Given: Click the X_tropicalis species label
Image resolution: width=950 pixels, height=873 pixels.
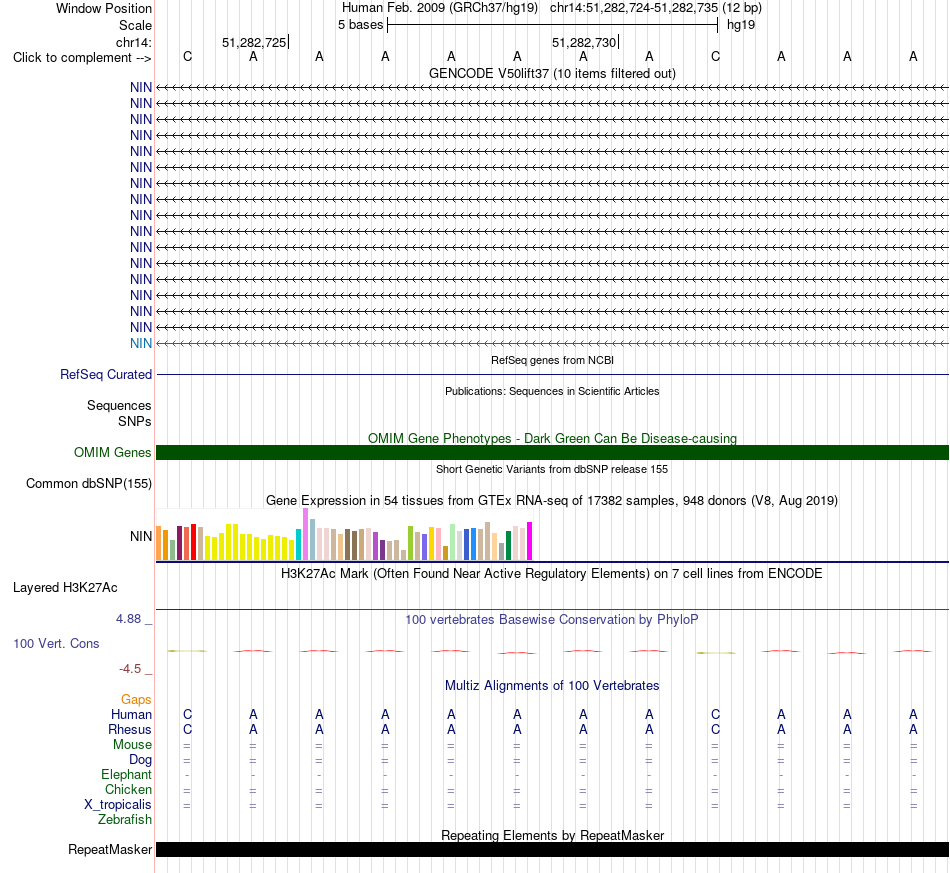Looking at the screenshot, I should (x=118, y=805).
